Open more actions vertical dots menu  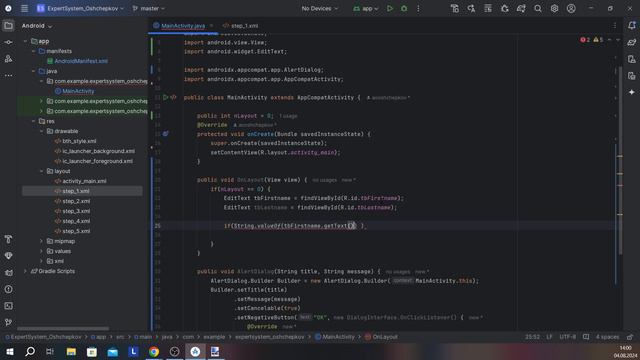click(x=418, y=8)
